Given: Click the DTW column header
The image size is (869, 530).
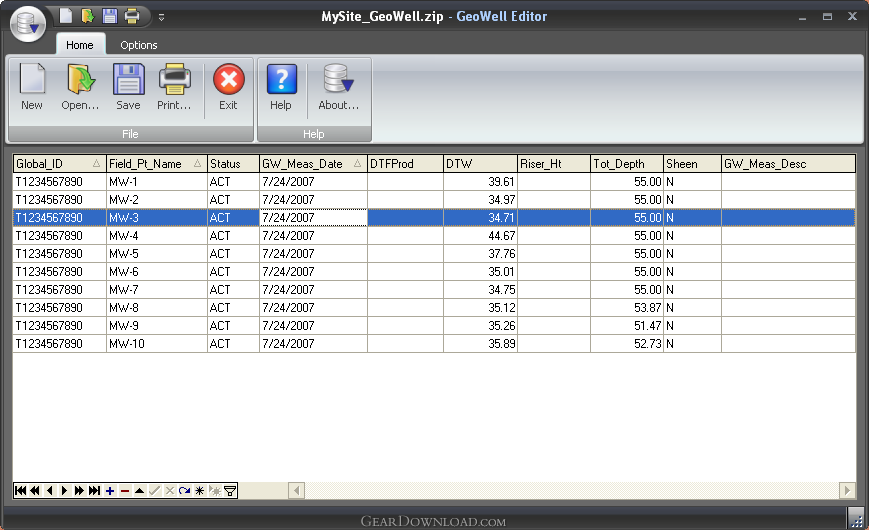Looking at the screenshot, I should [x=480, y=164].
